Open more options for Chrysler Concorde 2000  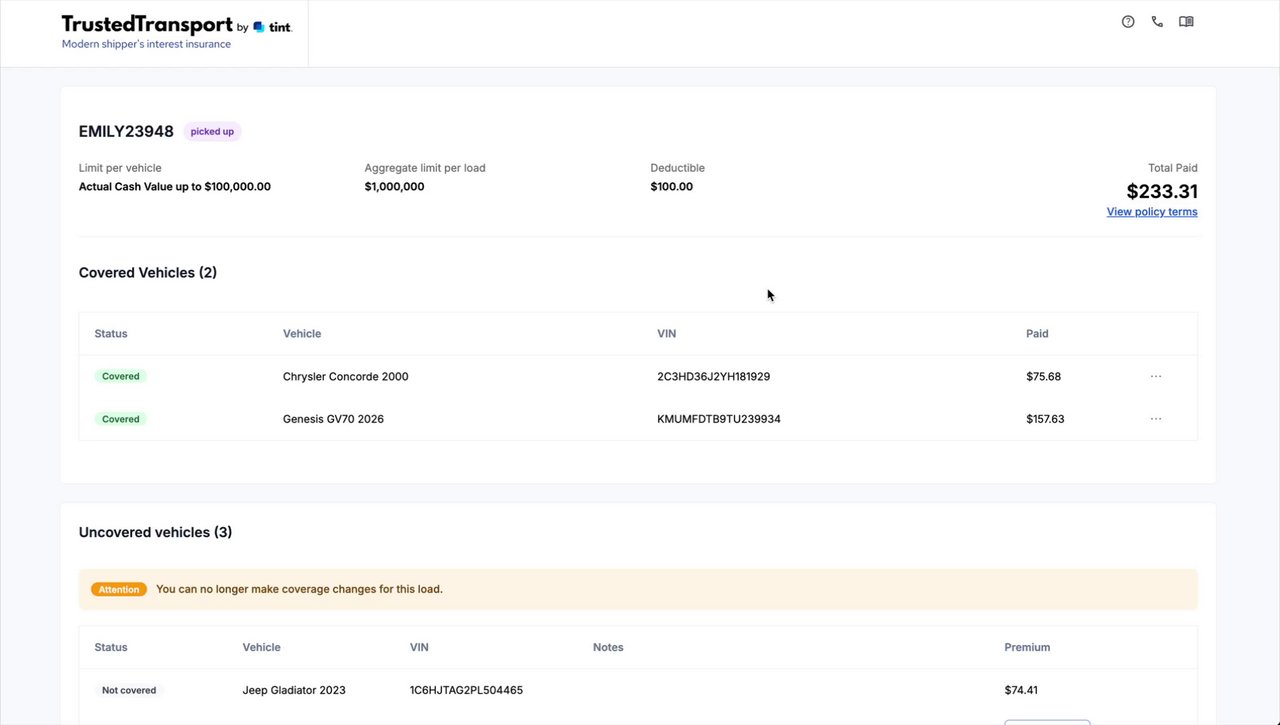[1156, 377]
